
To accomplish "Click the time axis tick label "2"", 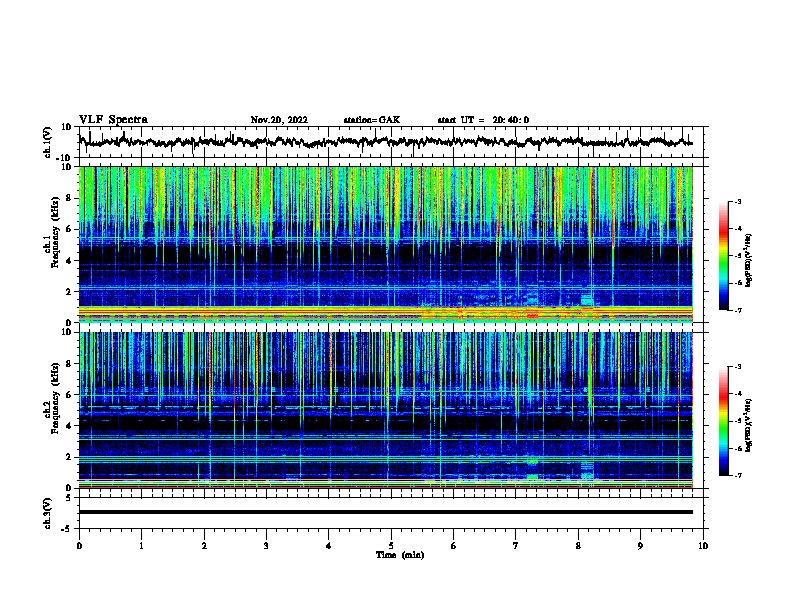I will 204,546.
